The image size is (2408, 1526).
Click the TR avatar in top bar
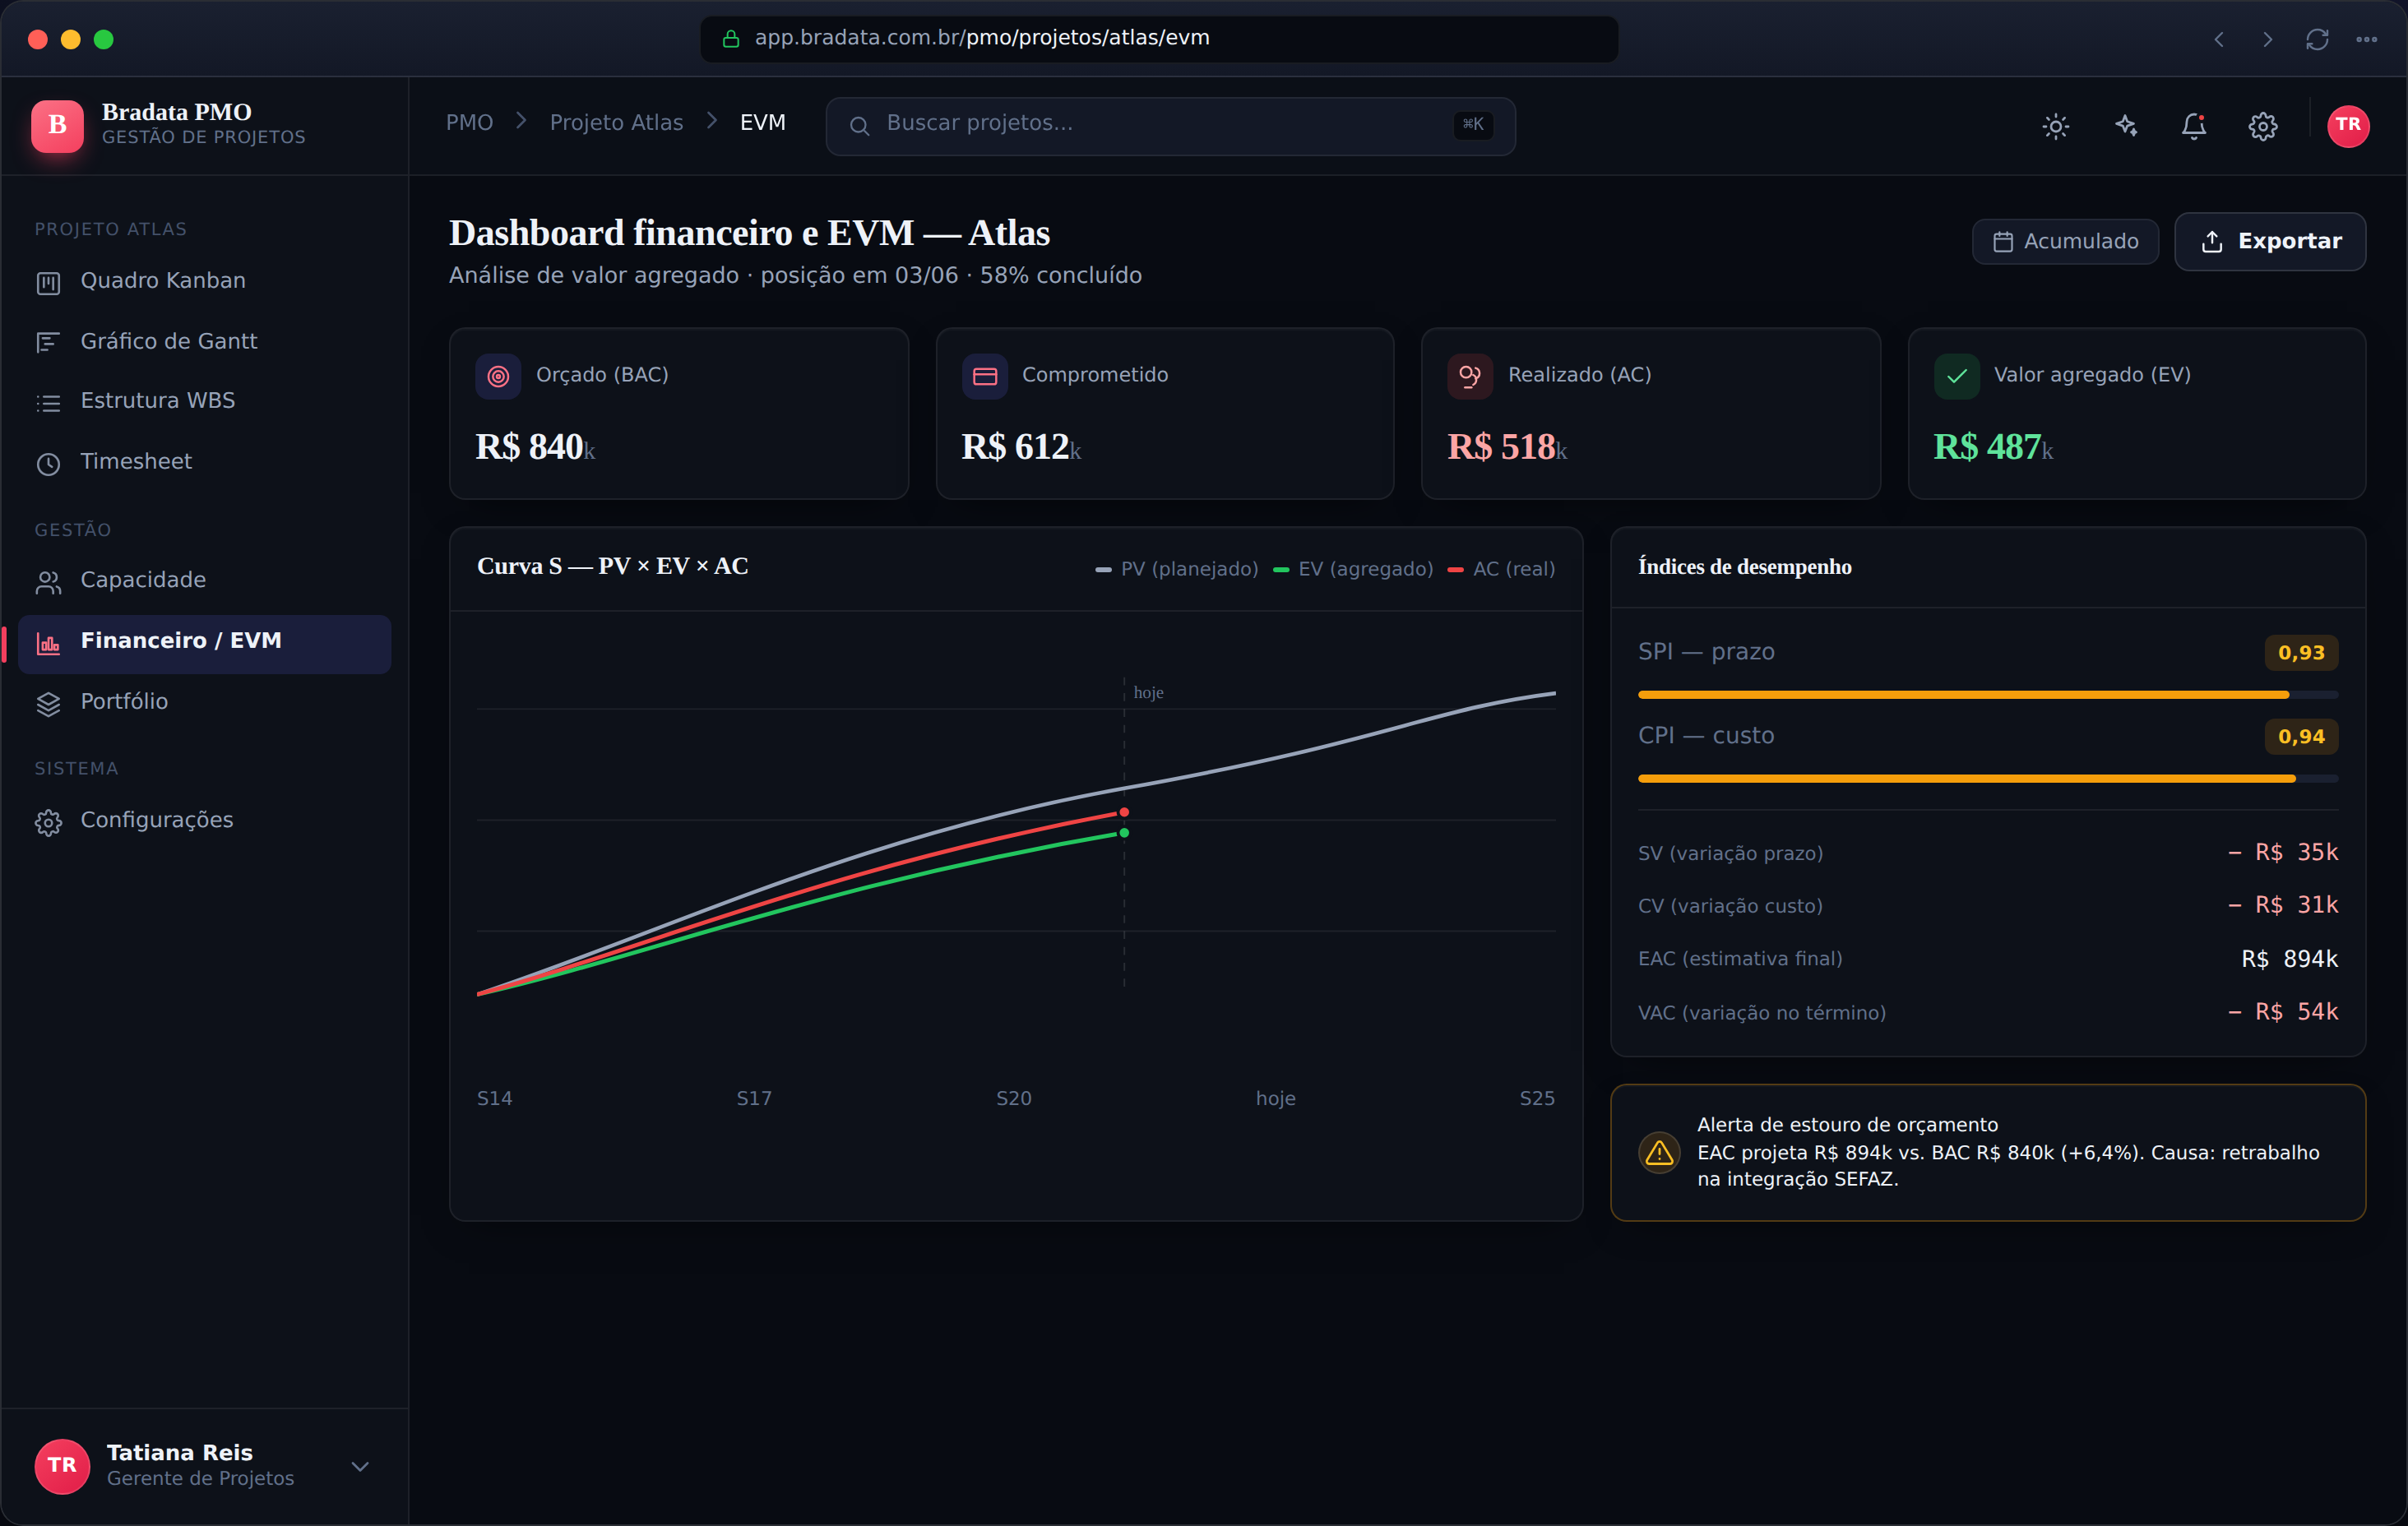[2348, 126]
